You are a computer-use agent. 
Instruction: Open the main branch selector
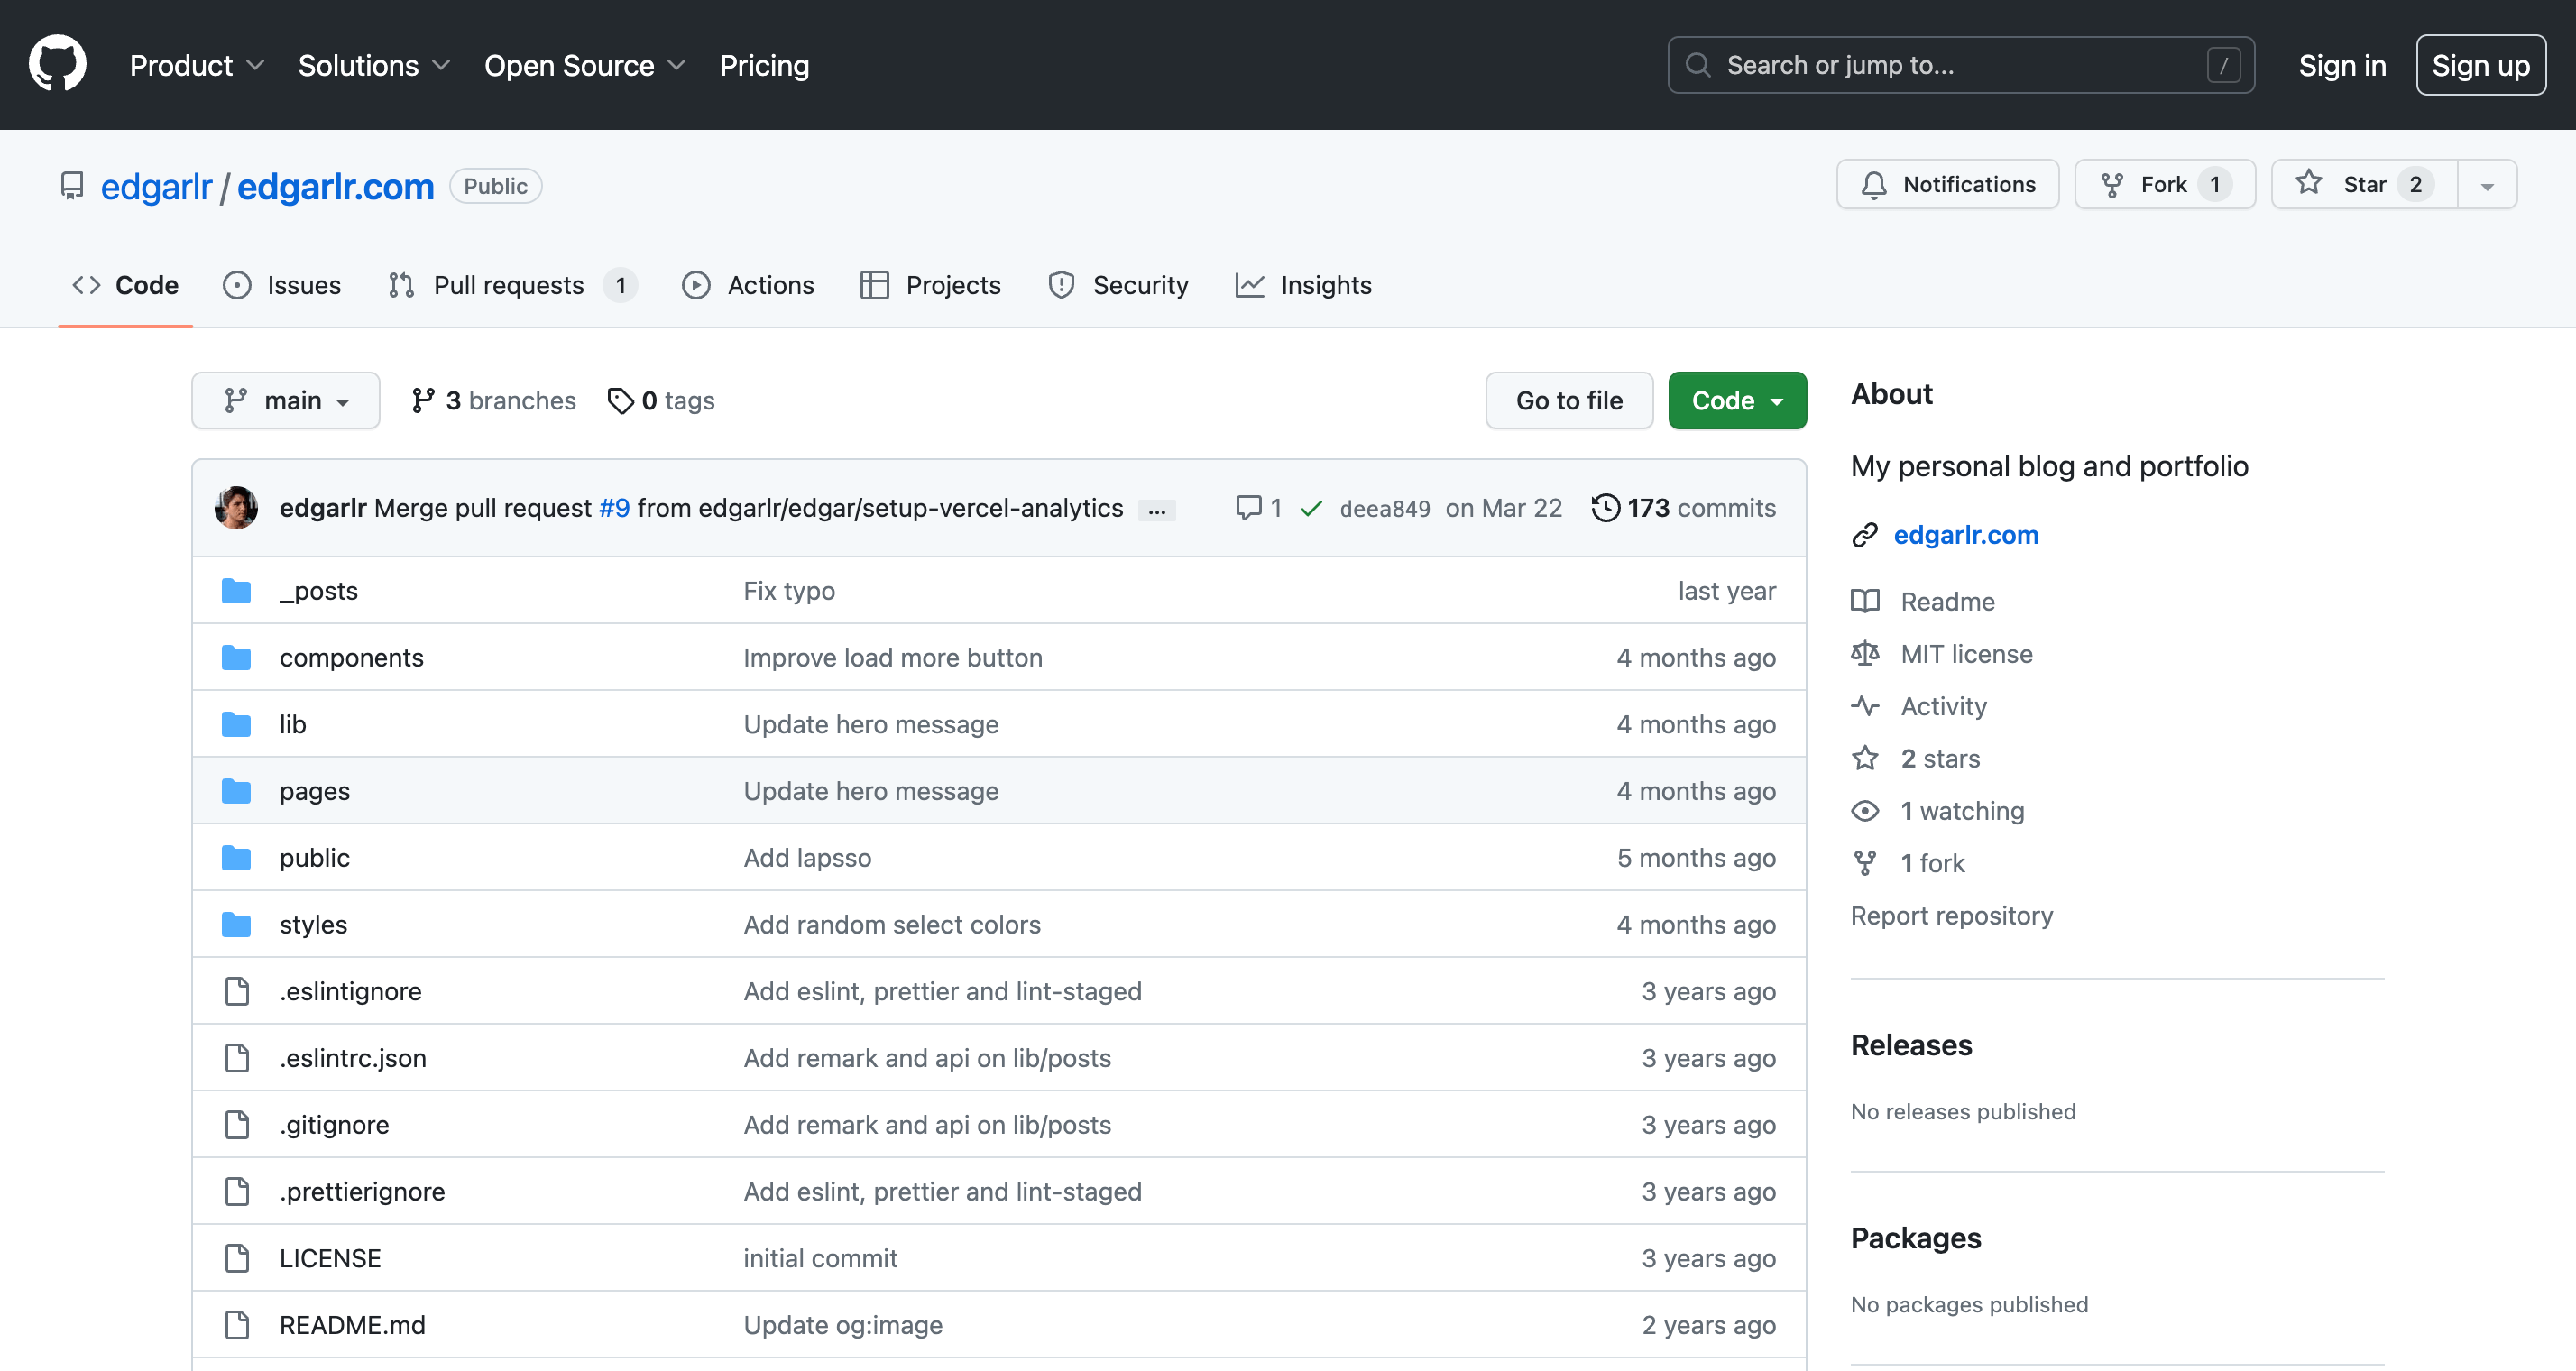pyautogui.click(x=285, y=400)
